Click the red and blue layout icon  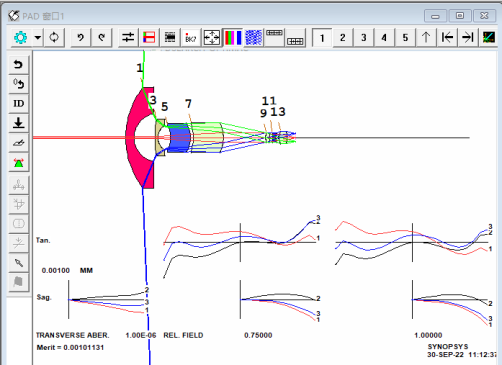tap(149, 37)
